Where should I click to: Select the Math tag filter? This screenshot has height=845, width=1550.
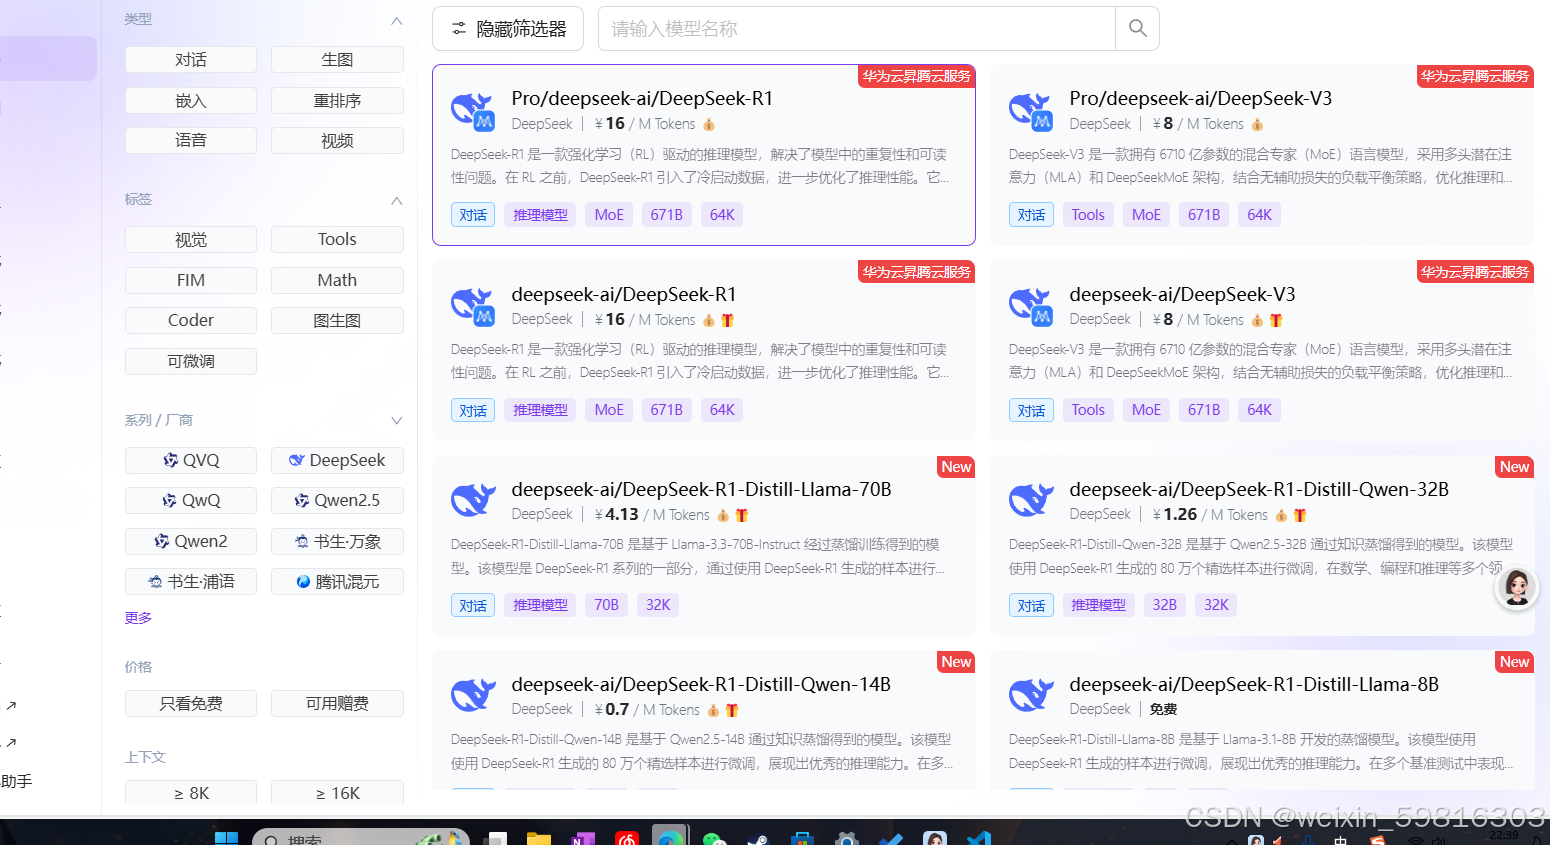[x=337, y=281]
